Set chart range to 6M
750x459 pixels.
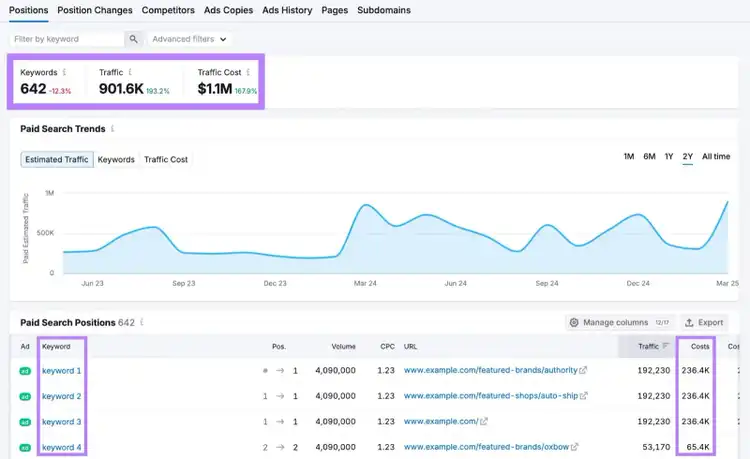click(649, 156)
